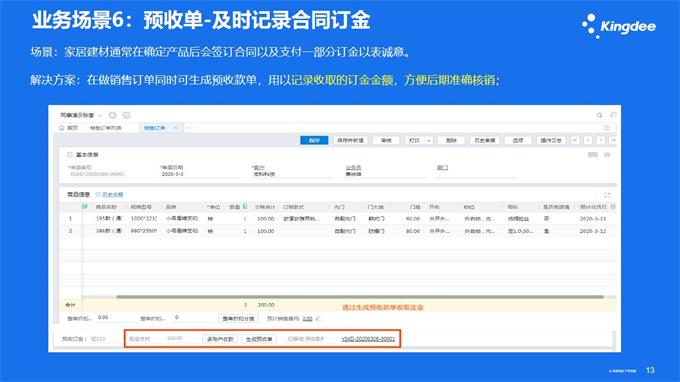Click the 0.00 estimated sales fee link
This screenshot has height=382, width=680.
click(x=307, y=319)
